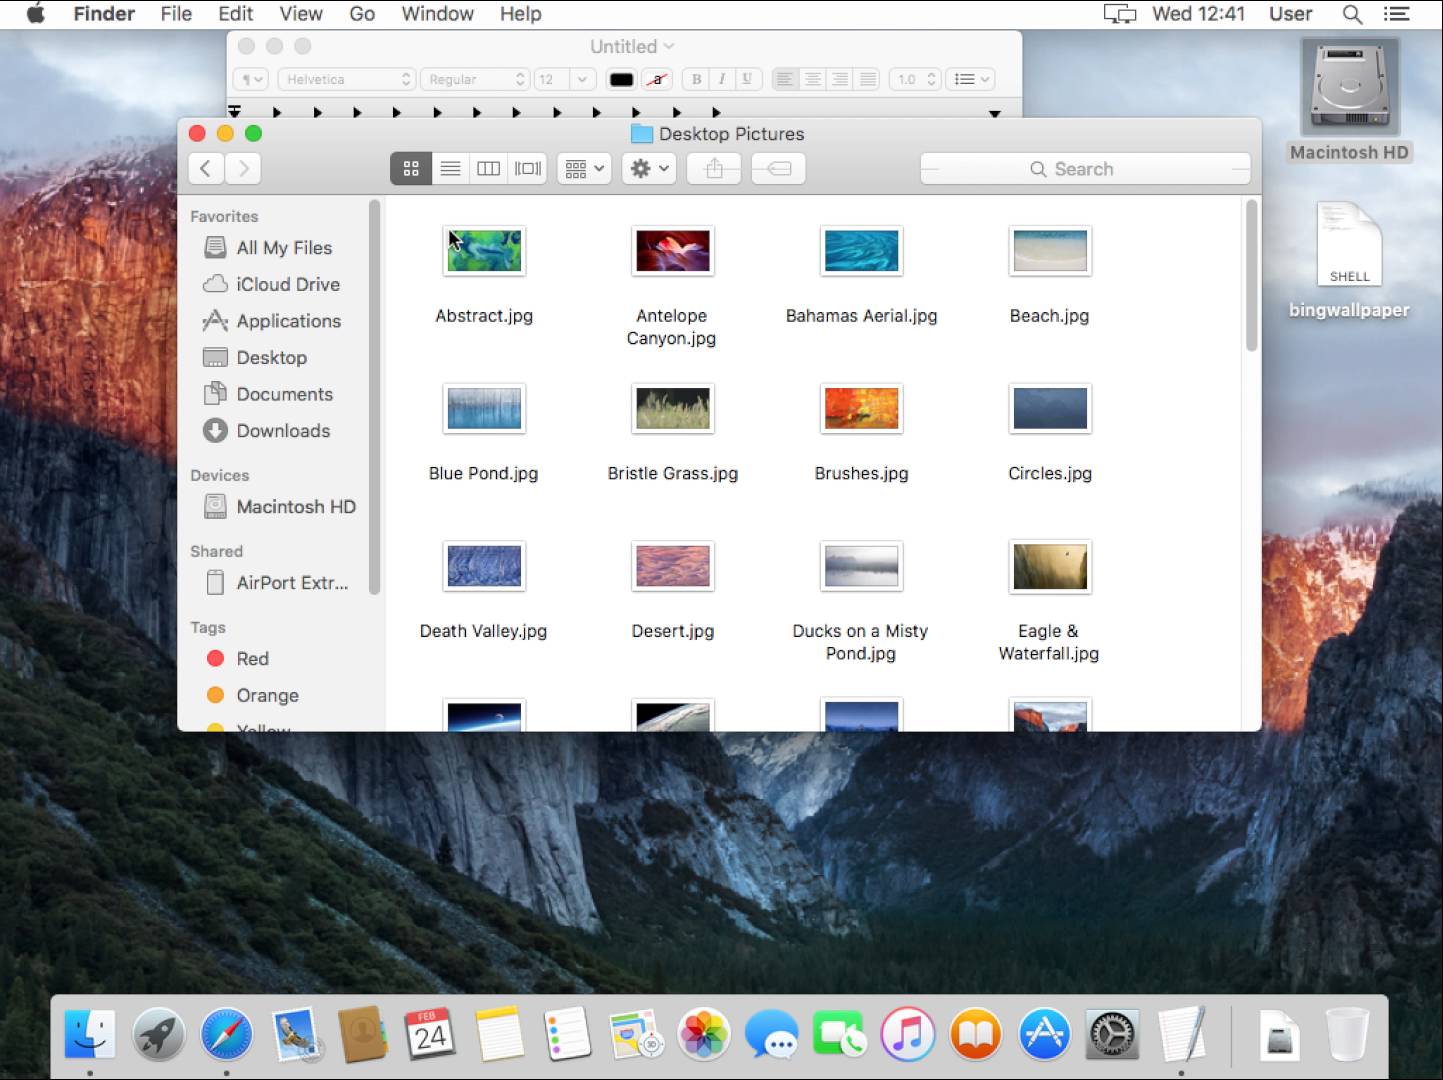The image size is (1443, 1080).
Task: Open the Window menu
Action: pyautogui.click(x=436, y=14)
